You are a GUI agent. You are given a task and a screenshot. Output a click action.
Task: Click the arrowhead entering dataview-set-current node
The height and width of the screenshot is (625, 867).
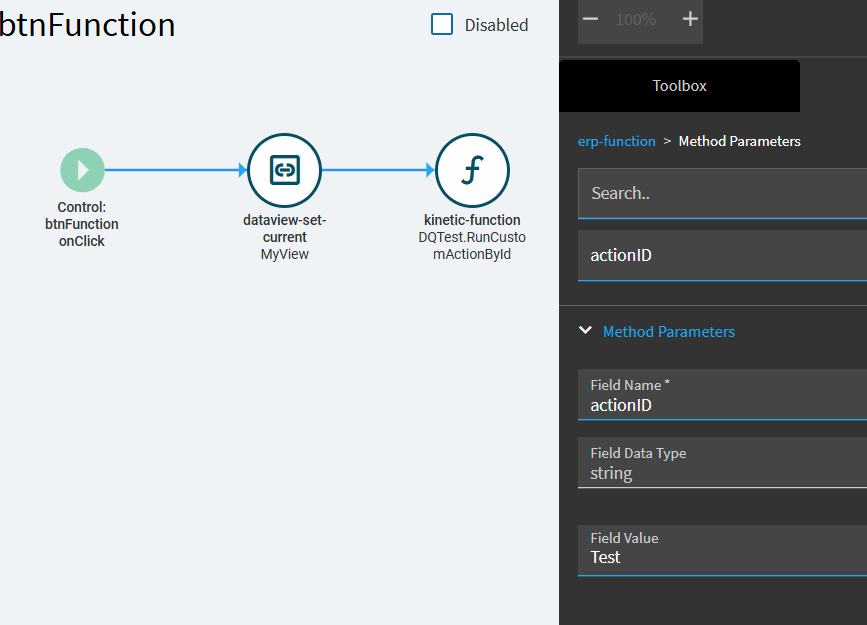pyautogui.click(x=243, y=170)
